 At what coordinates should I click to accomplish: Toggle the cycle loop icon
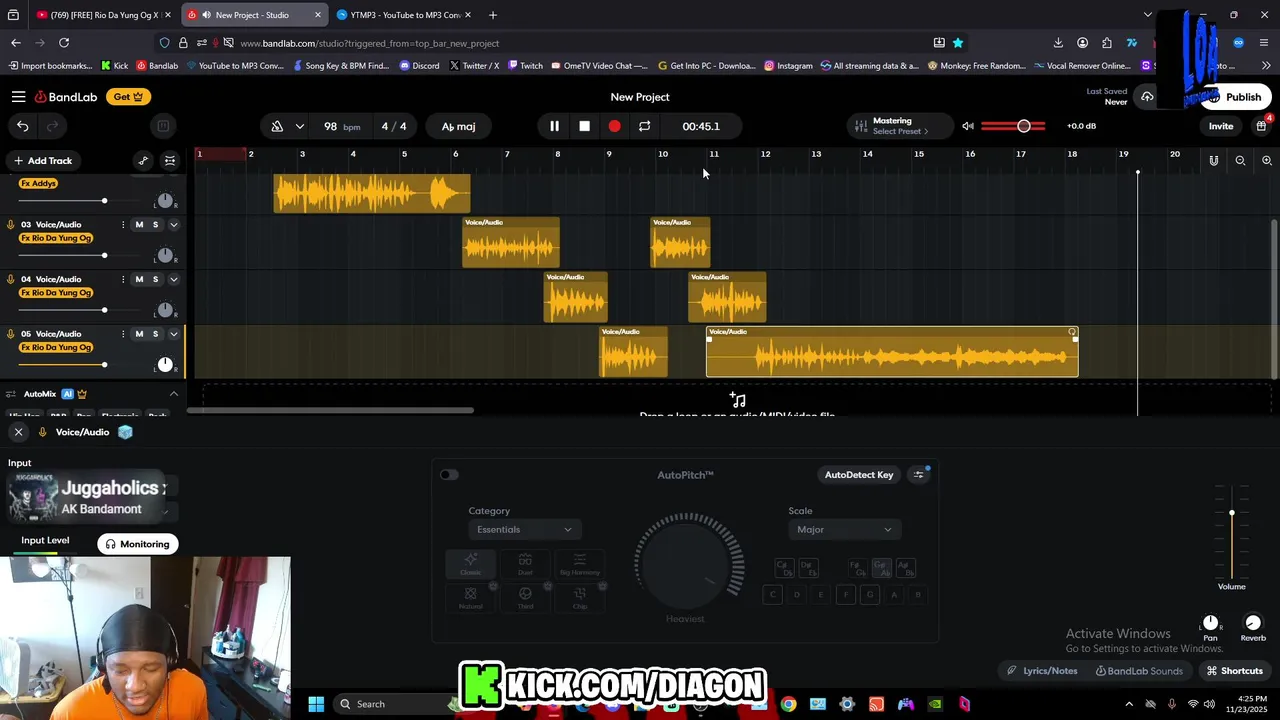pyautogui.click(x=644, y=126)
